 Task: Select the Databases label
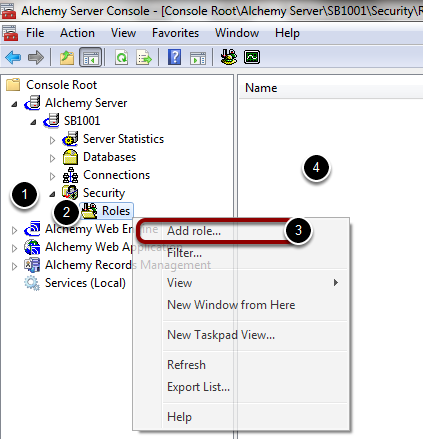click(109, 157)
